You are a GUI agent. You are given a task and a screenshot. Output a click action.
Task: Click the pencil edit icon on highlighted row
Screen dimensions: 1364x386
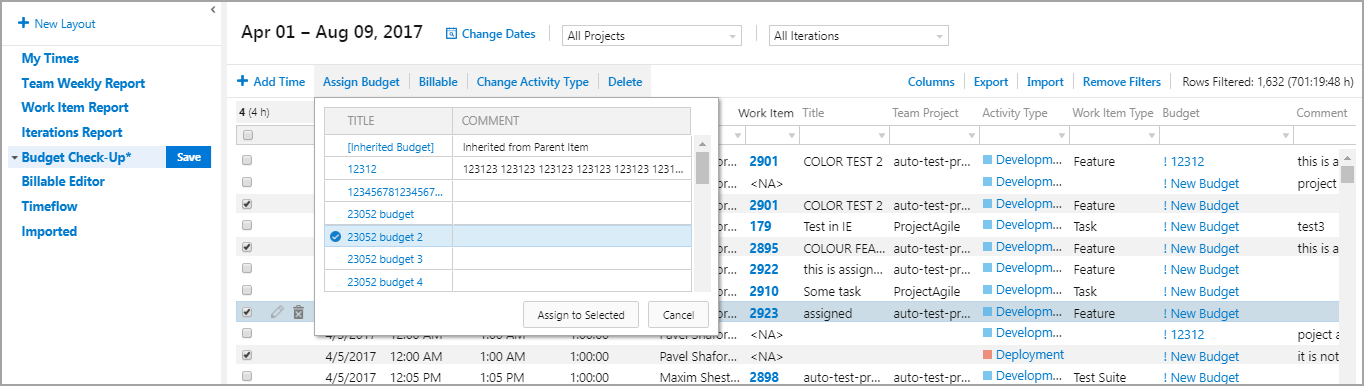277,313
